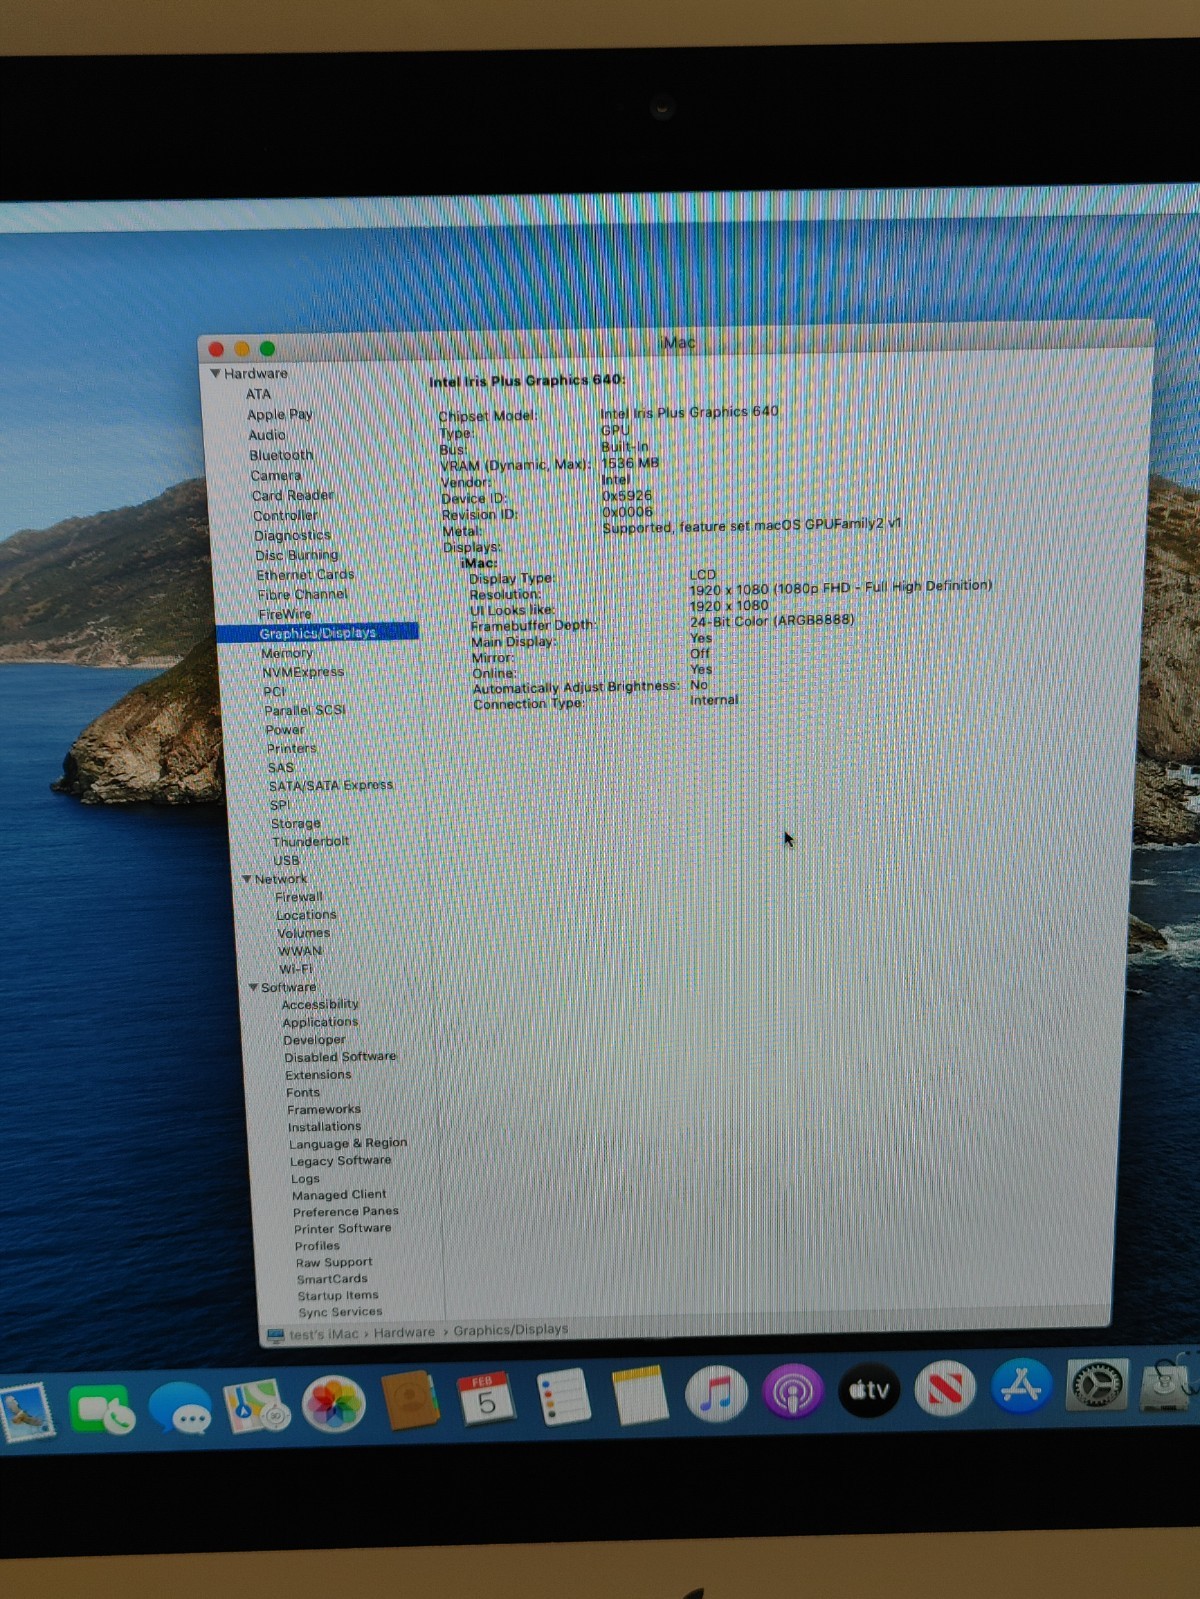The image size is (1200, 1599).
Task: Open Applications under Software
Action: point(320,1022)
